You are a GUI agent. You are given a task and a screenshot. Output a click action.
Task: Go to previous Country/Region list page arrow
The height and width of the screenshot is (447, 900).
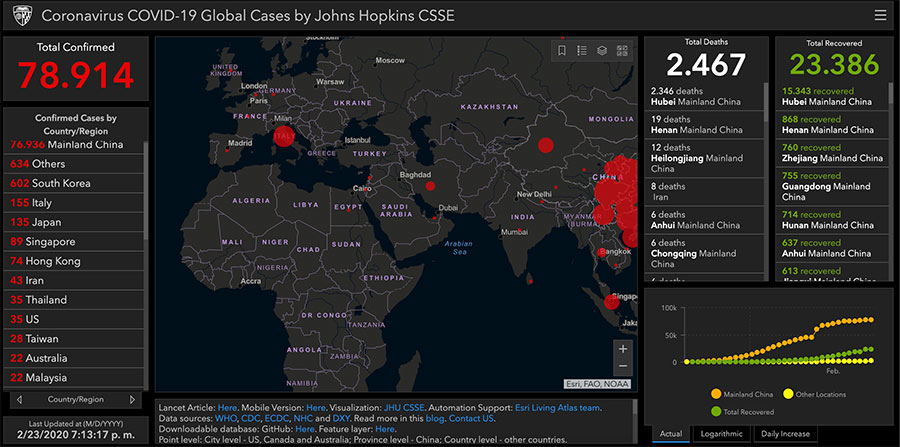coord(20,399)
